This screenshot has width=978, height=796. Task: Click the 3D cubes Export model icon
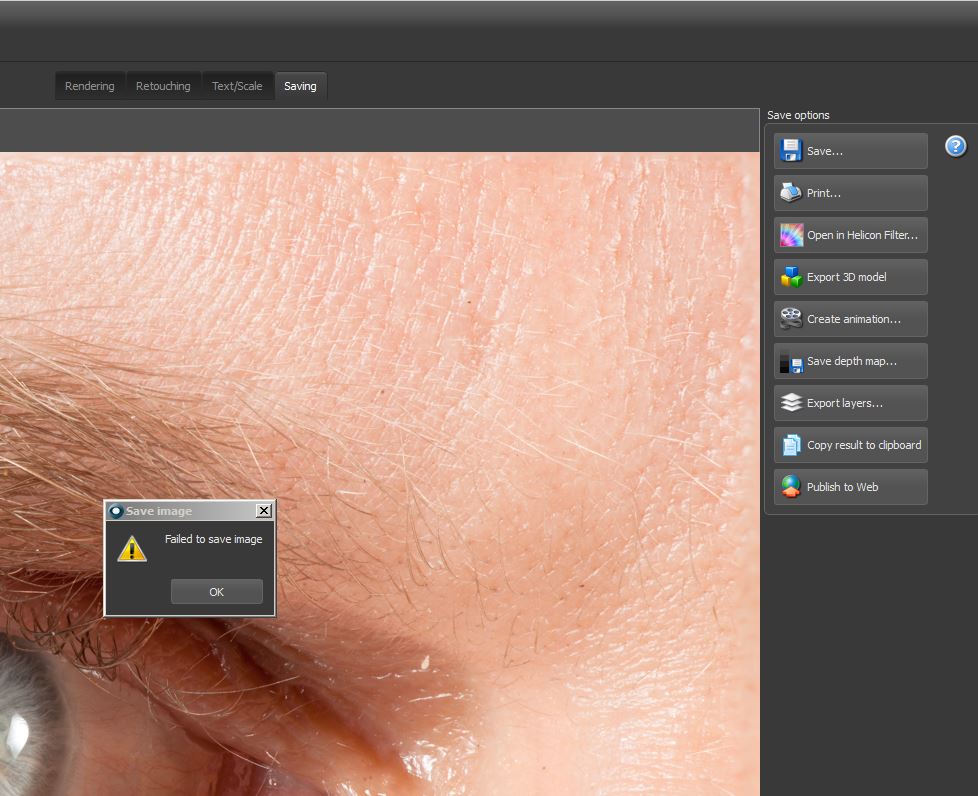[791, 277]
